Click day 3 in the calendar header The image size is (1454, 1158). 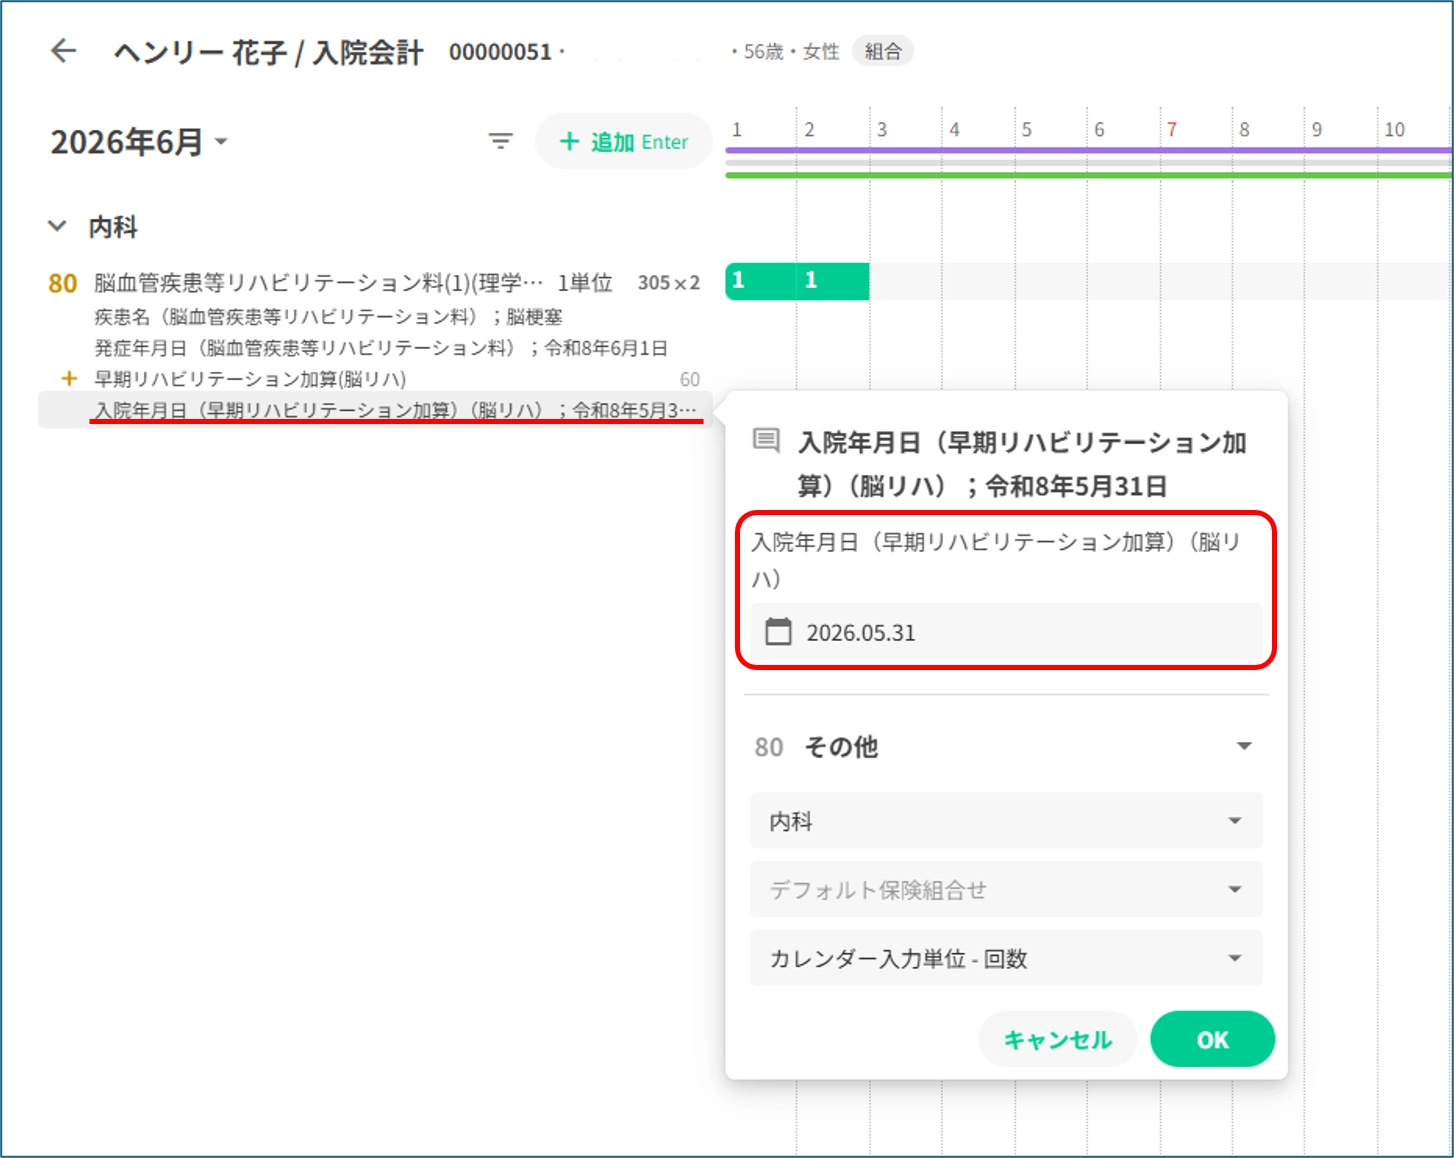pos(882,130)
